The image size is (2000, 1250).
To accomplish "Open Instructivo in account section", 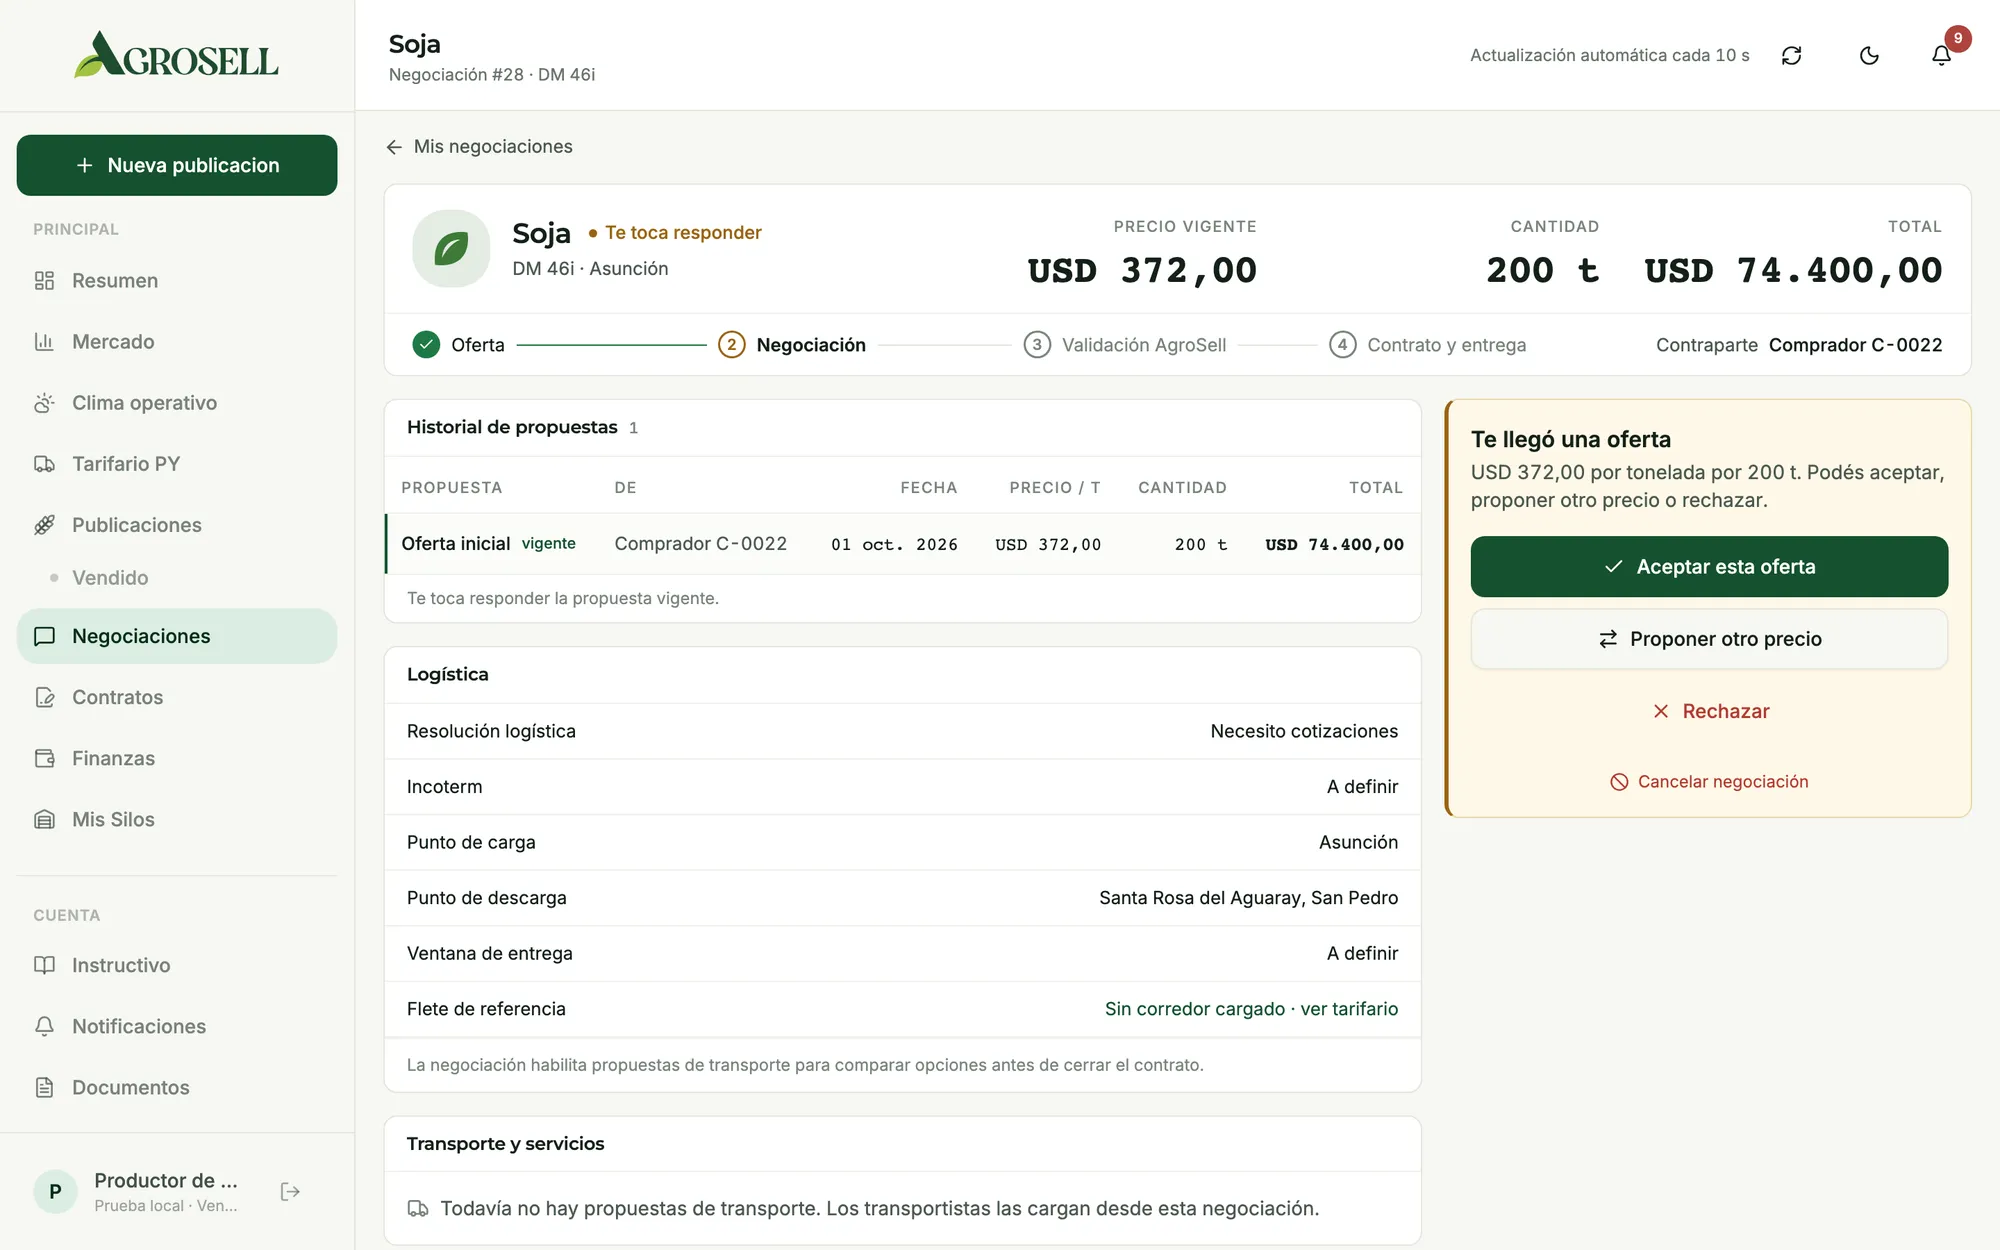I will (x=176, y=965).
